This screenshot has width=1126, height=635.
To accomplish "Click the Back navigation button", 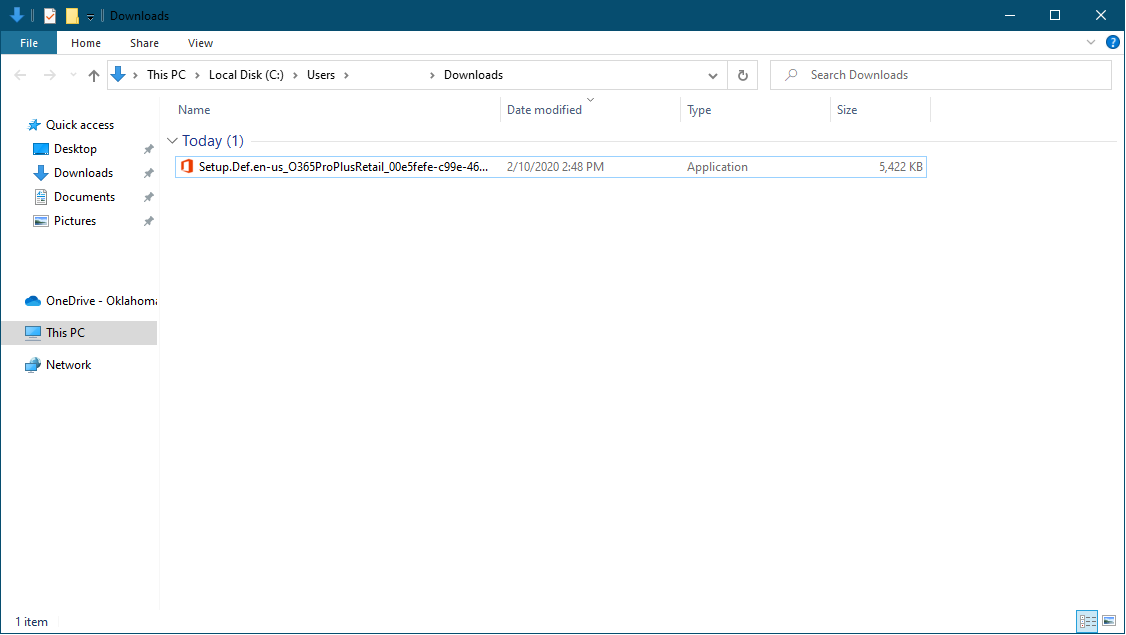I will 20,74.
